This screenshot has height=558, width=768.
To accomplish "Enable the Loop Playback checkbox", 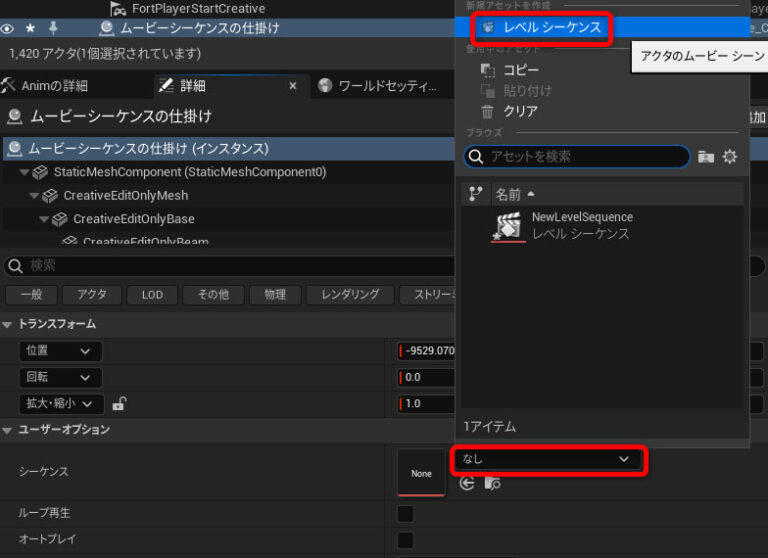I will coord(405,514).
